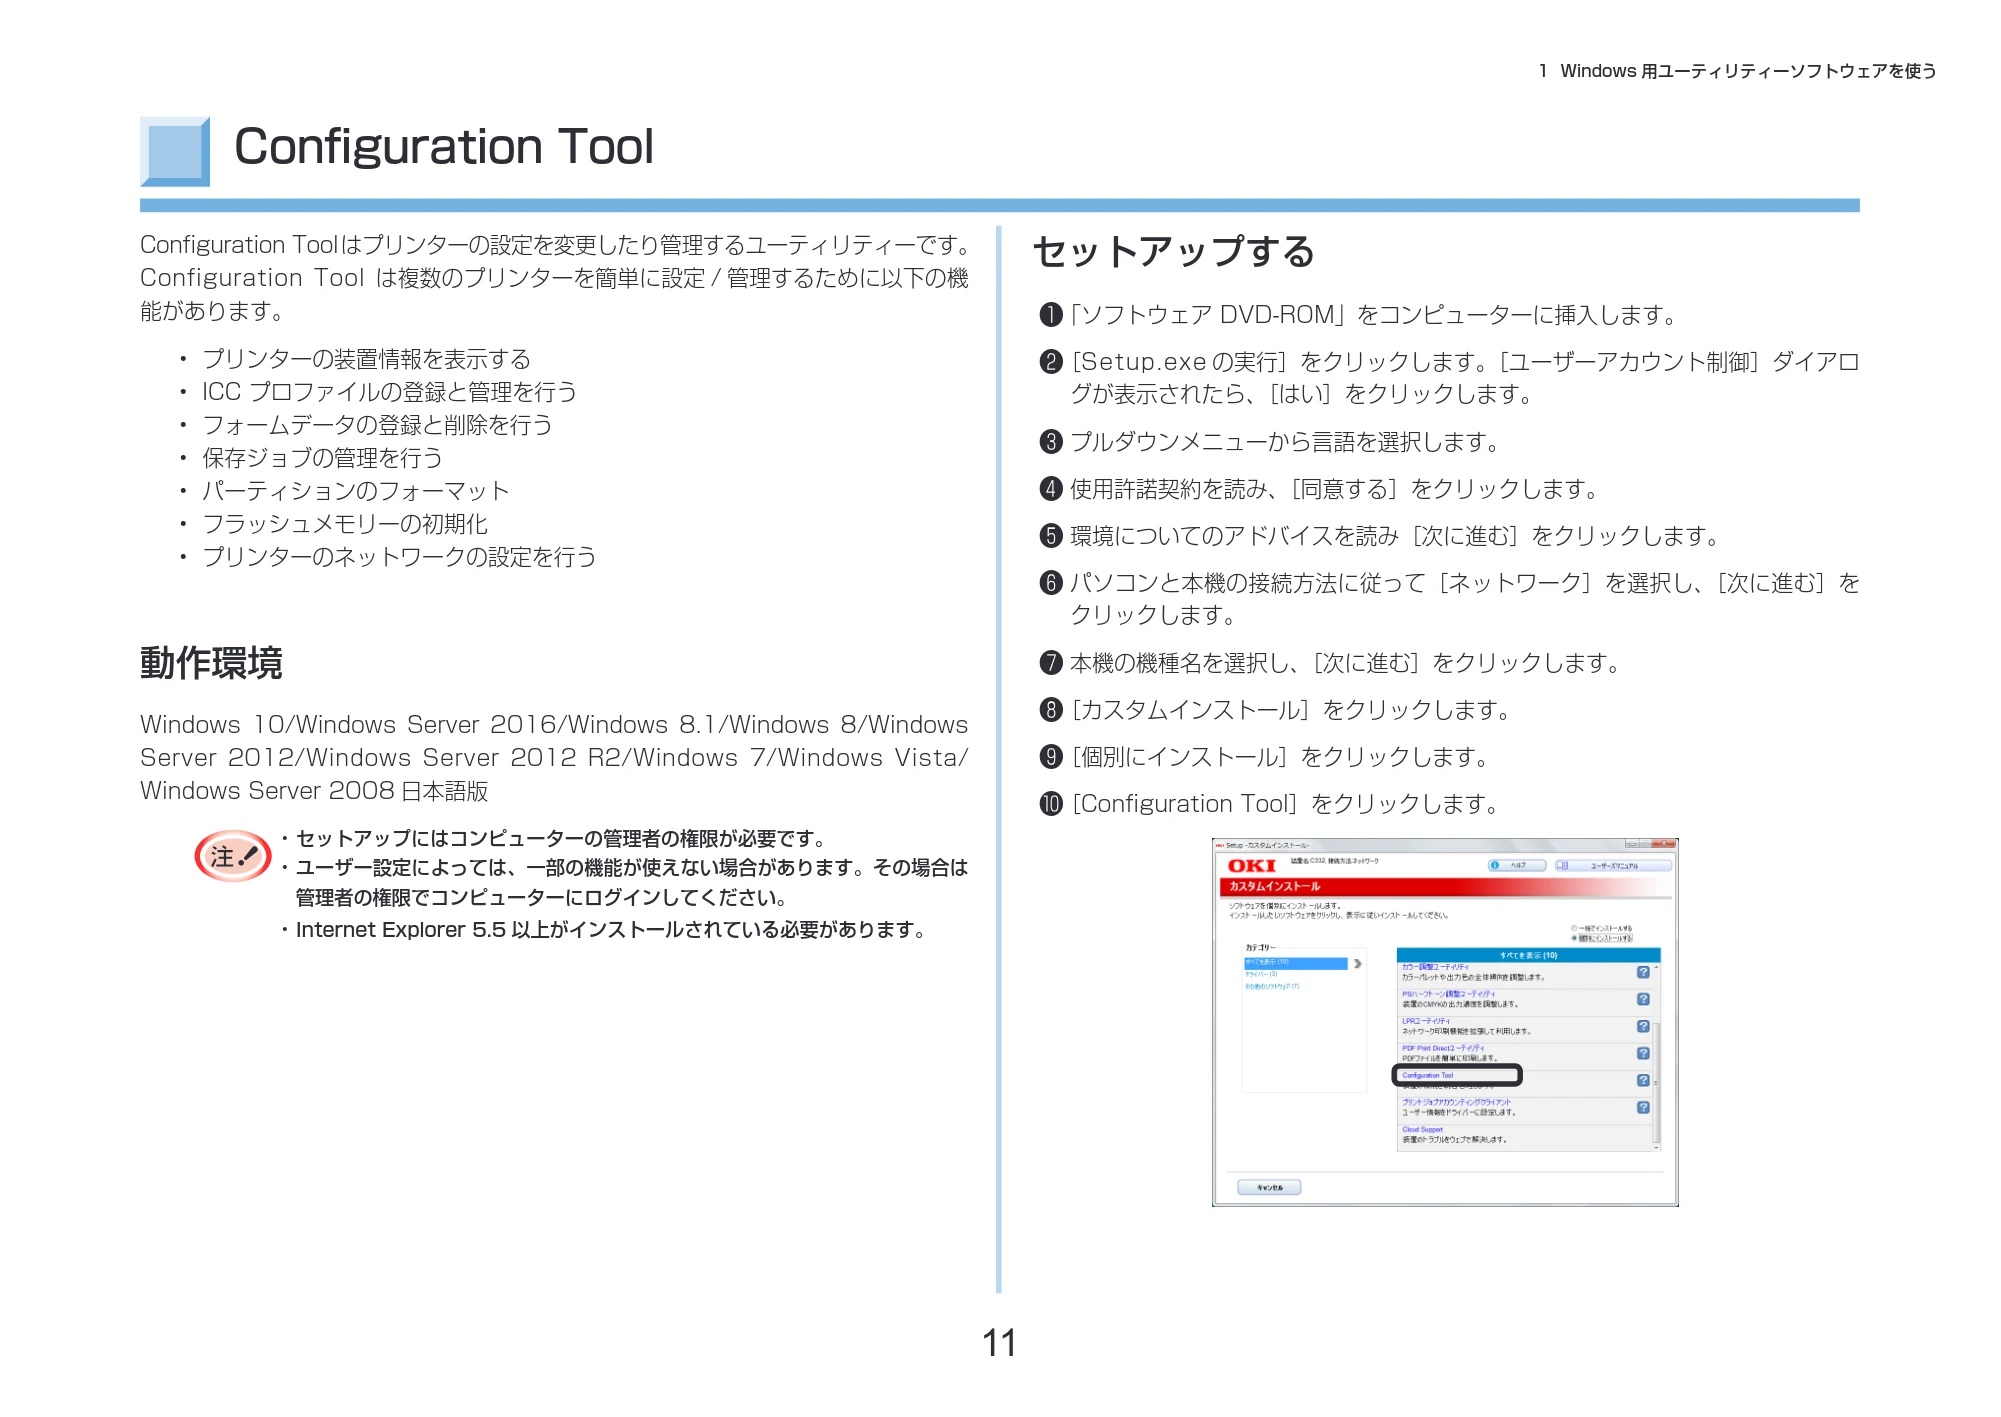The width and height of the screenshot is (2001, 1417).
Task: Click the software list scrollbar thumb
Action: [x=1656, y=1082]
